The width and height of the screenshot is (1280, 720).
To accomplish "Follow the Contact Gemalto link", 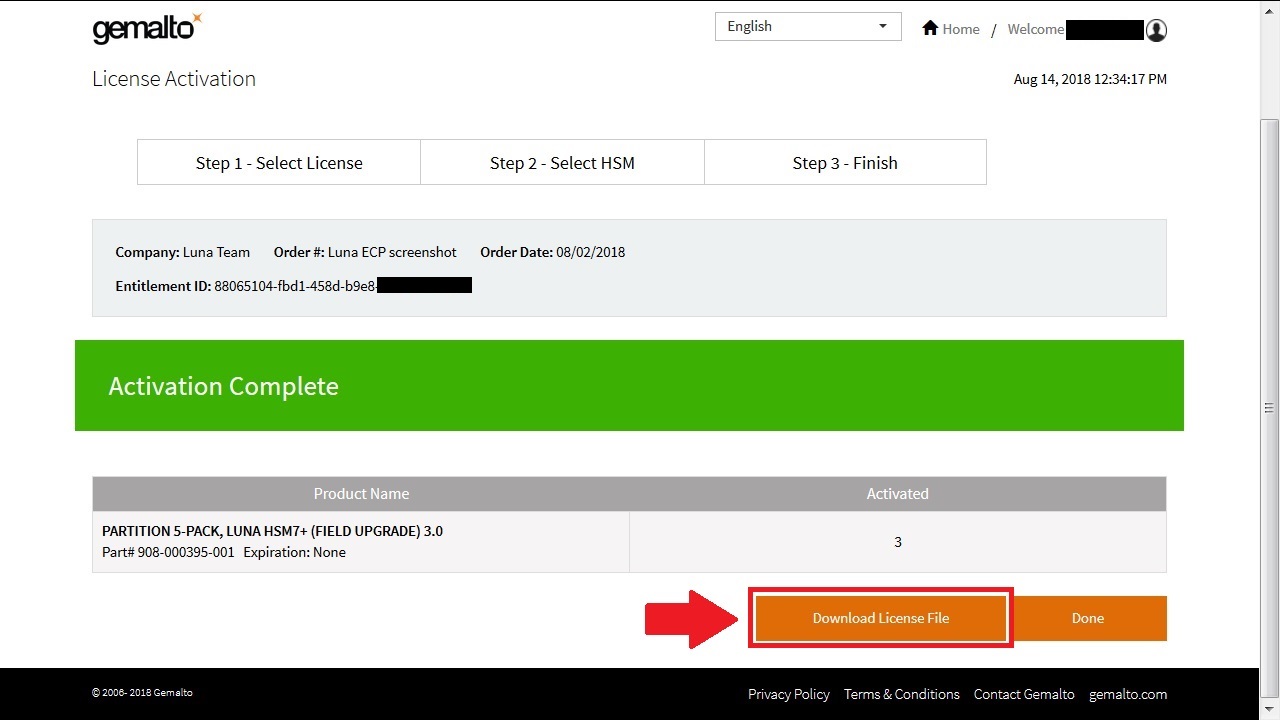I will click(x=1024, y=694).
